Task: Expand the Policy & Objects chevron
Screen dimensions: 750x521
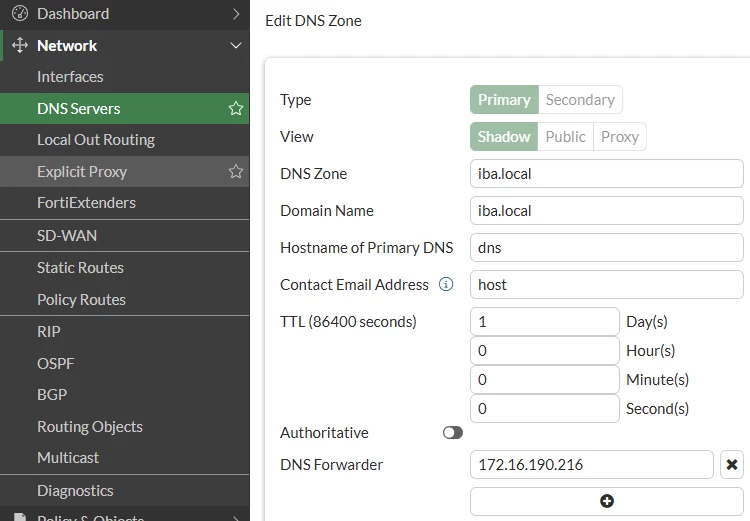Action: (x=236, y=518)
